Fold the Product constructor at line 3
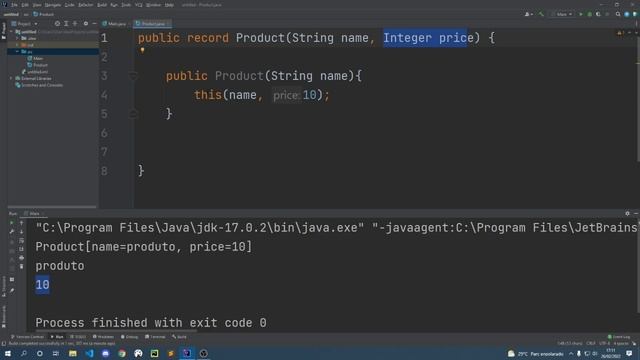Screen dimensions: 640x360 [133, 76]
